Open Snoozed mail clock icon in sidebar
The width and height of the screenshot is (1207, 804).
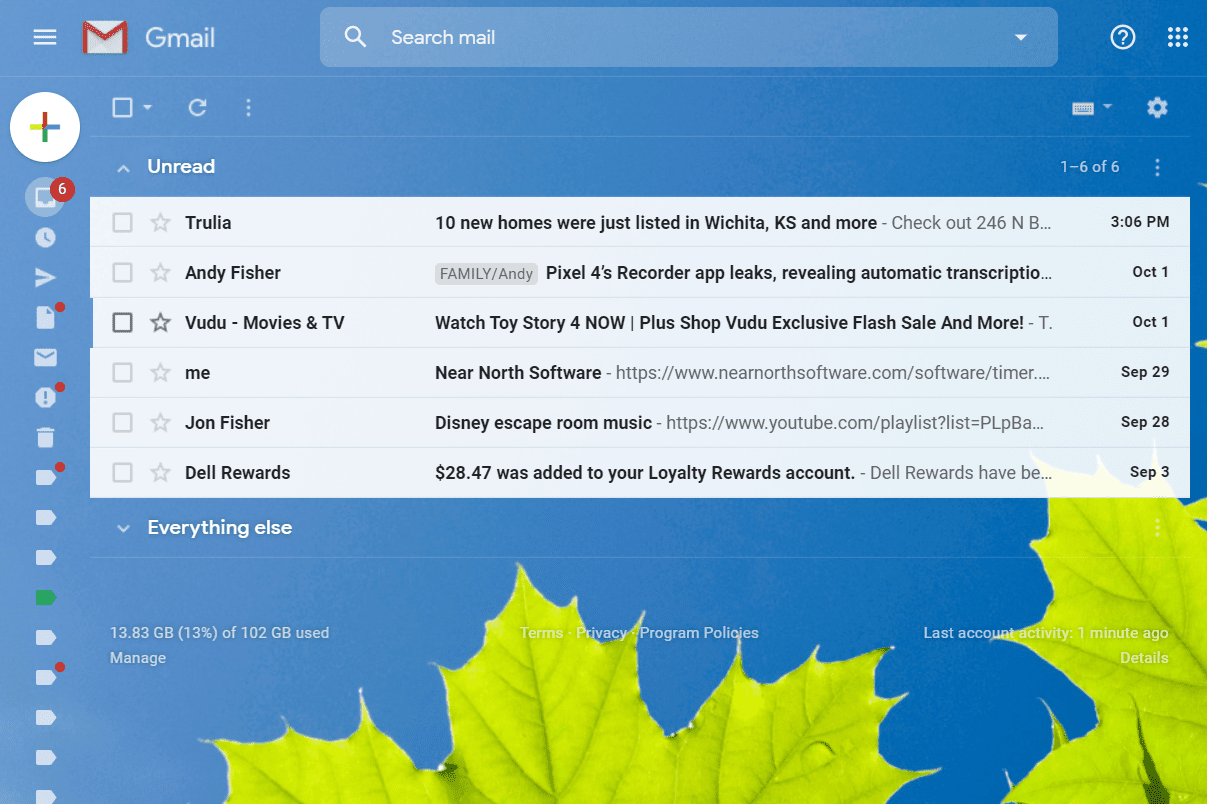(45, 238)
